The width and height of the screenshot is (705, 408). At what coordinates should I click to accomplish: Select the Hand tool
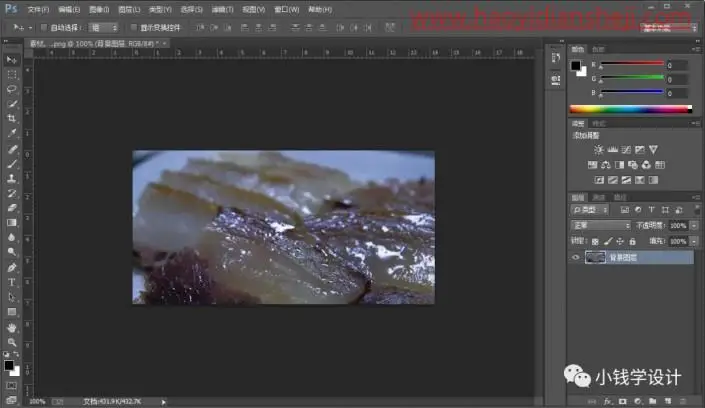[12, 327]
